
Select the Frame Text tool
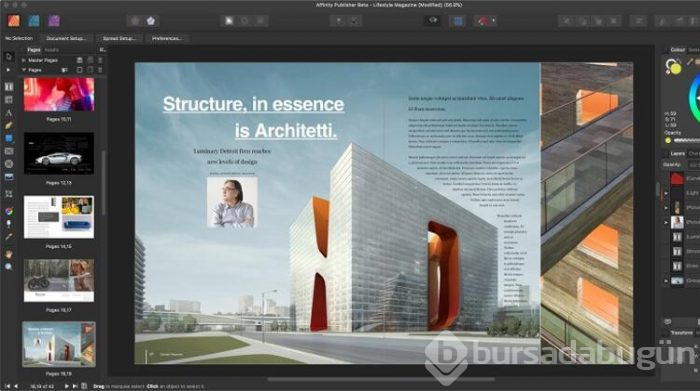click(8, 87)
